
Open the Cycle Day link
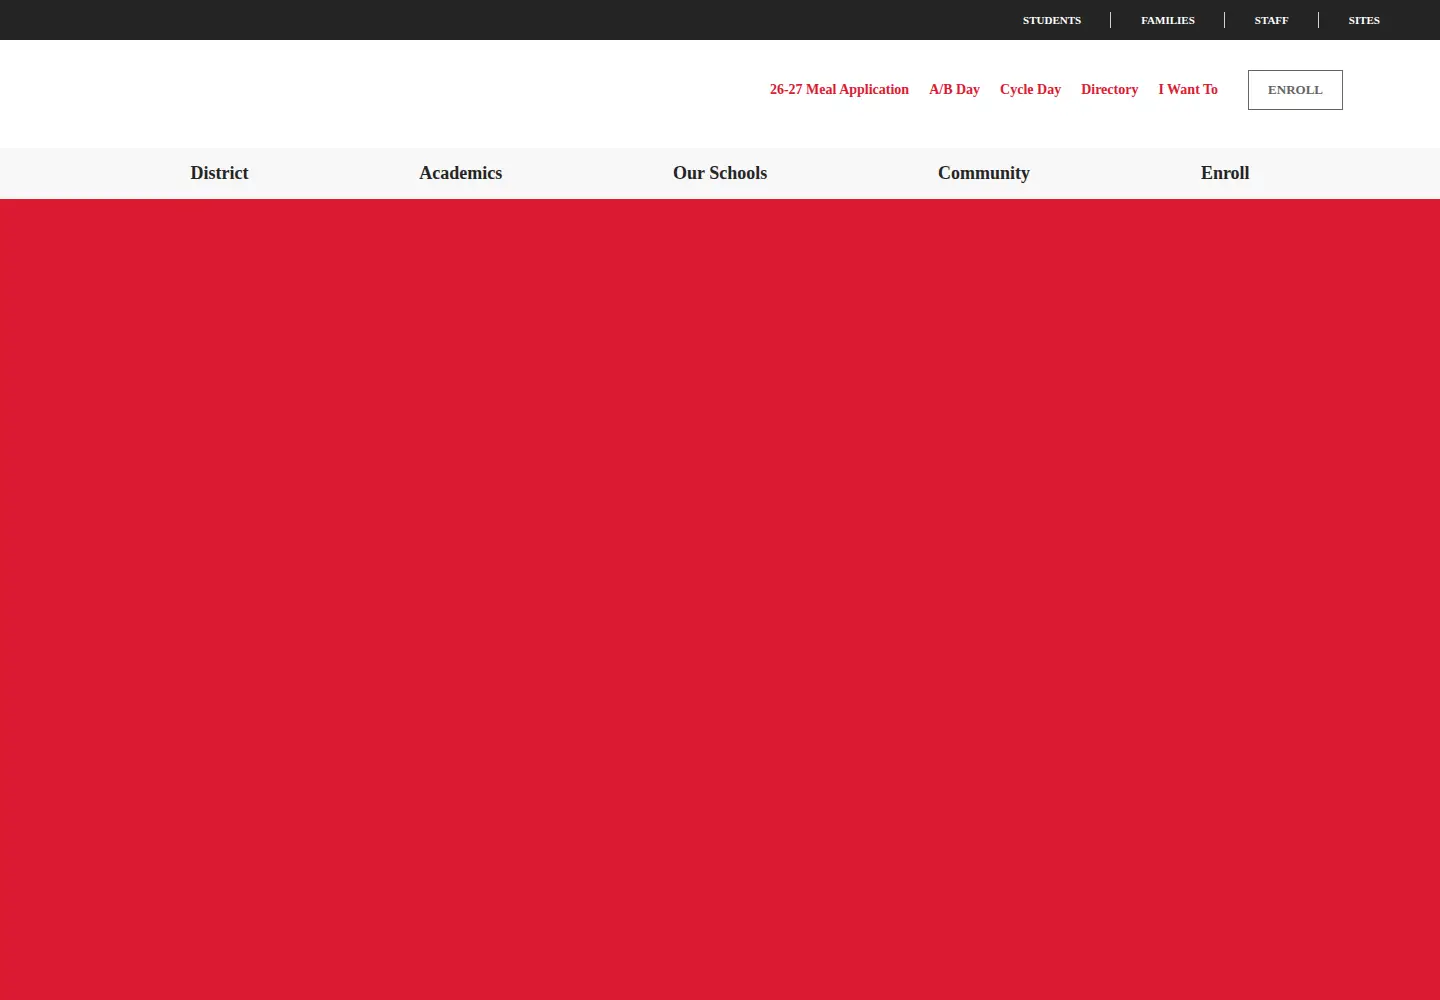(x=1030, y=89)
